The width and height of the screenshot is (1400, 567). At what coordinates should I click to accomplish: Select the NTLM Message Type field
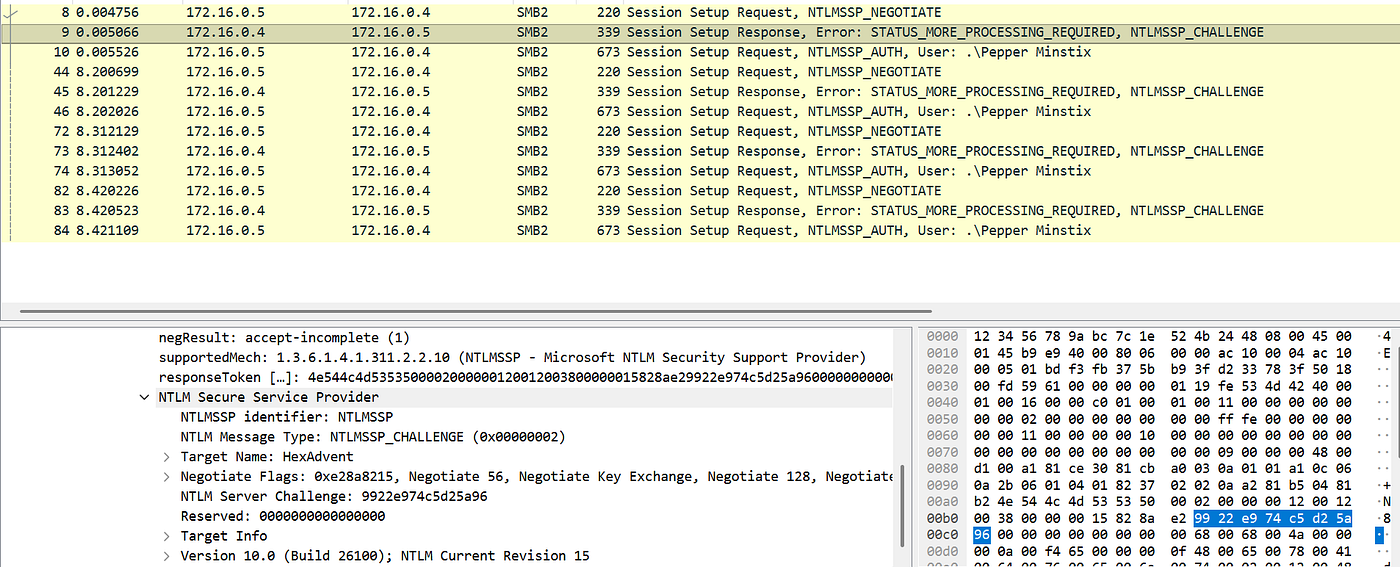(373, 437)
